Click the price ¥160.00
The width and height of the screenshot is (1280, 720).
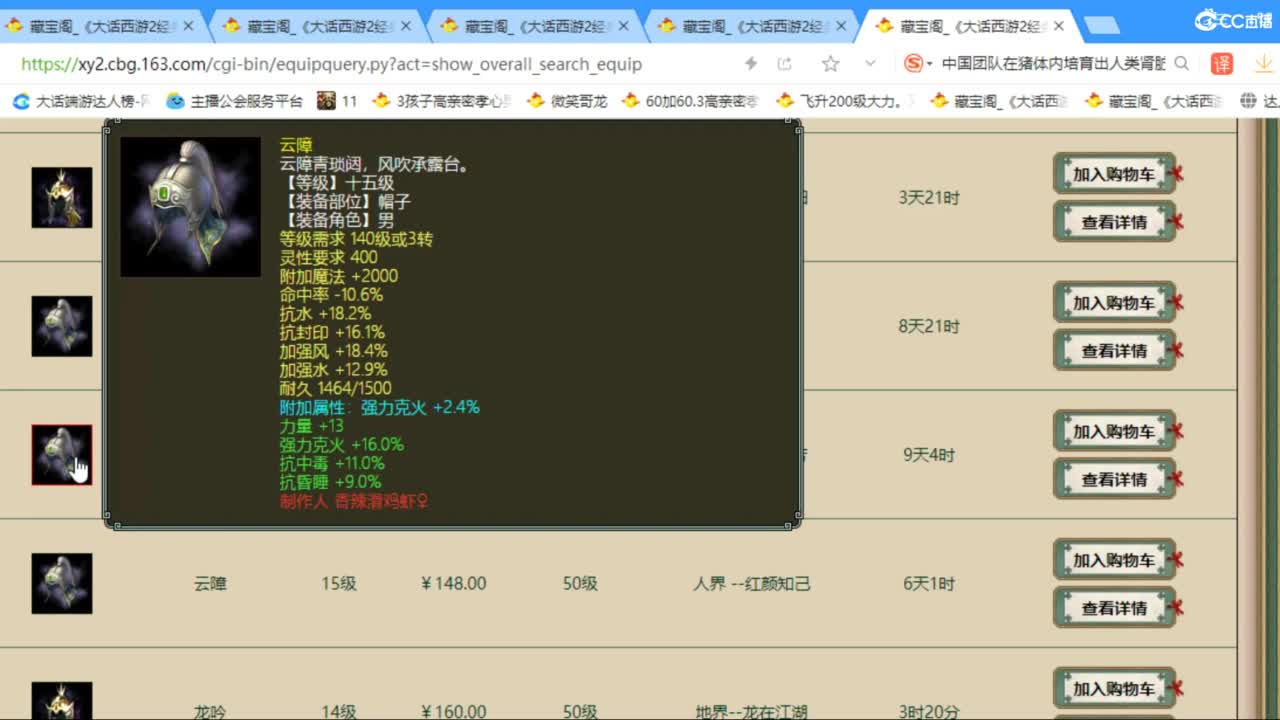(x=454, y=712)
